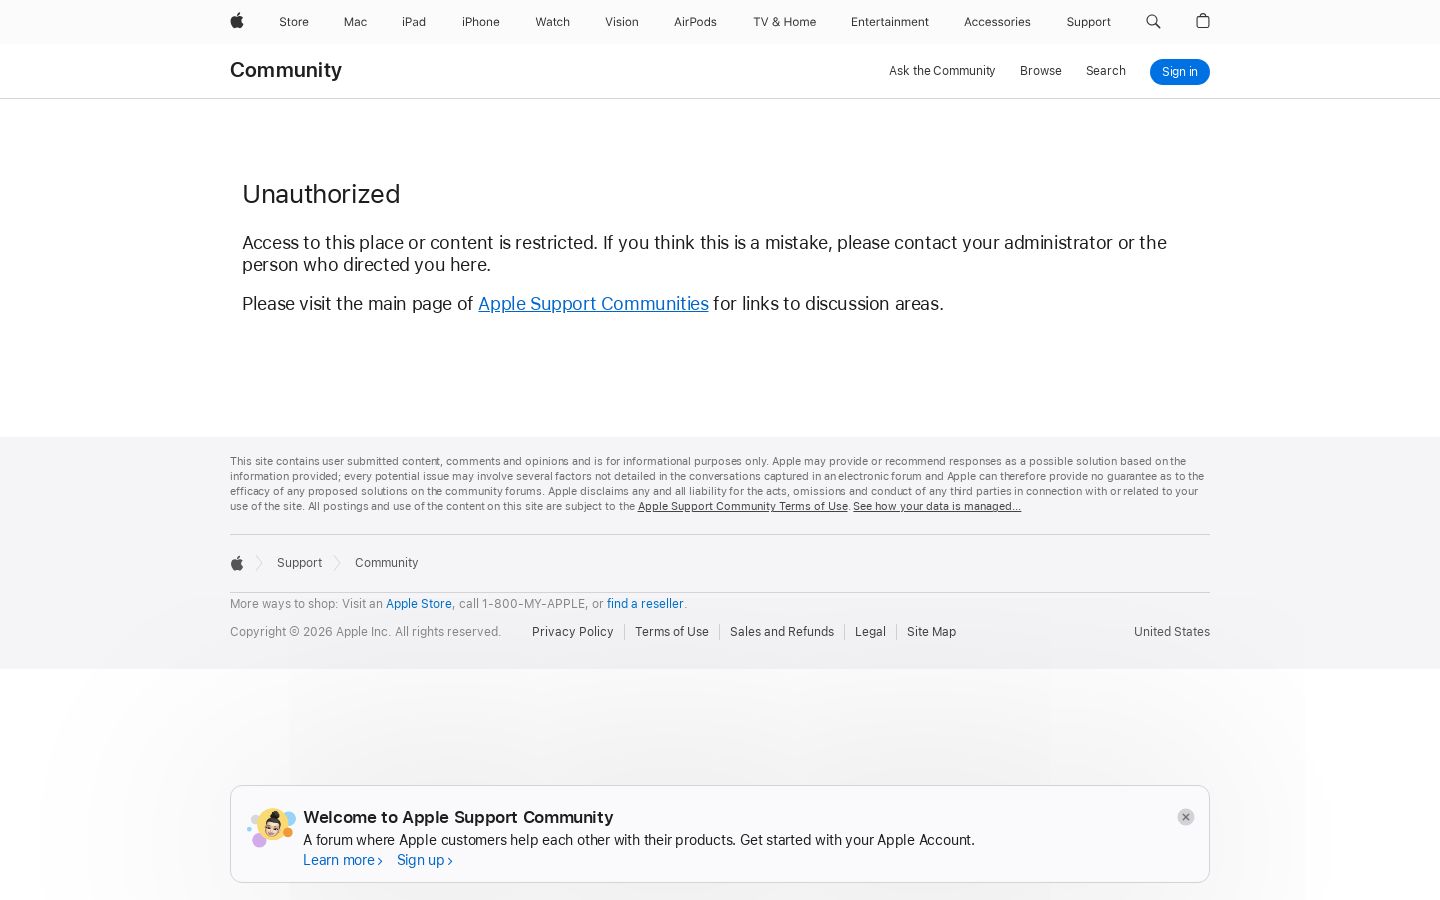
Task: Open the Terms of Use footer link
Action: point(672,632)
